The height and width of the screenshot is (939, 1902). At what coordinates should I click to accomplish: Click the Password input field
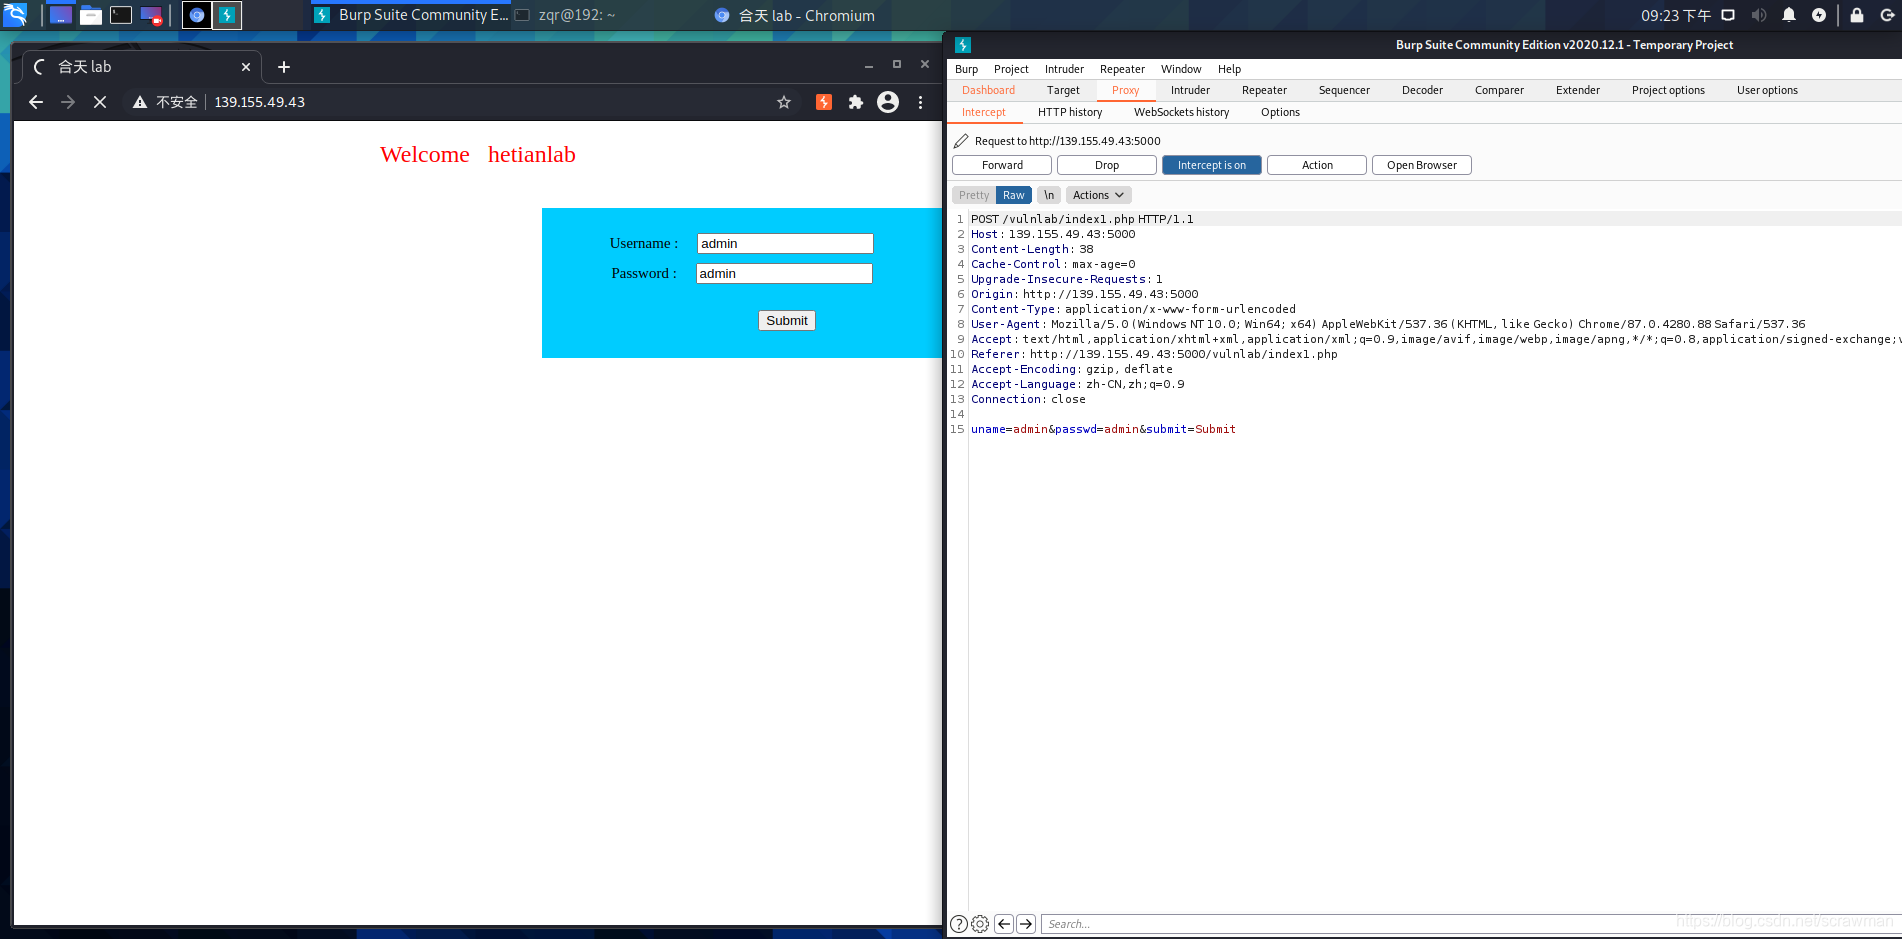pyautogui.click(x=784, y=273)
